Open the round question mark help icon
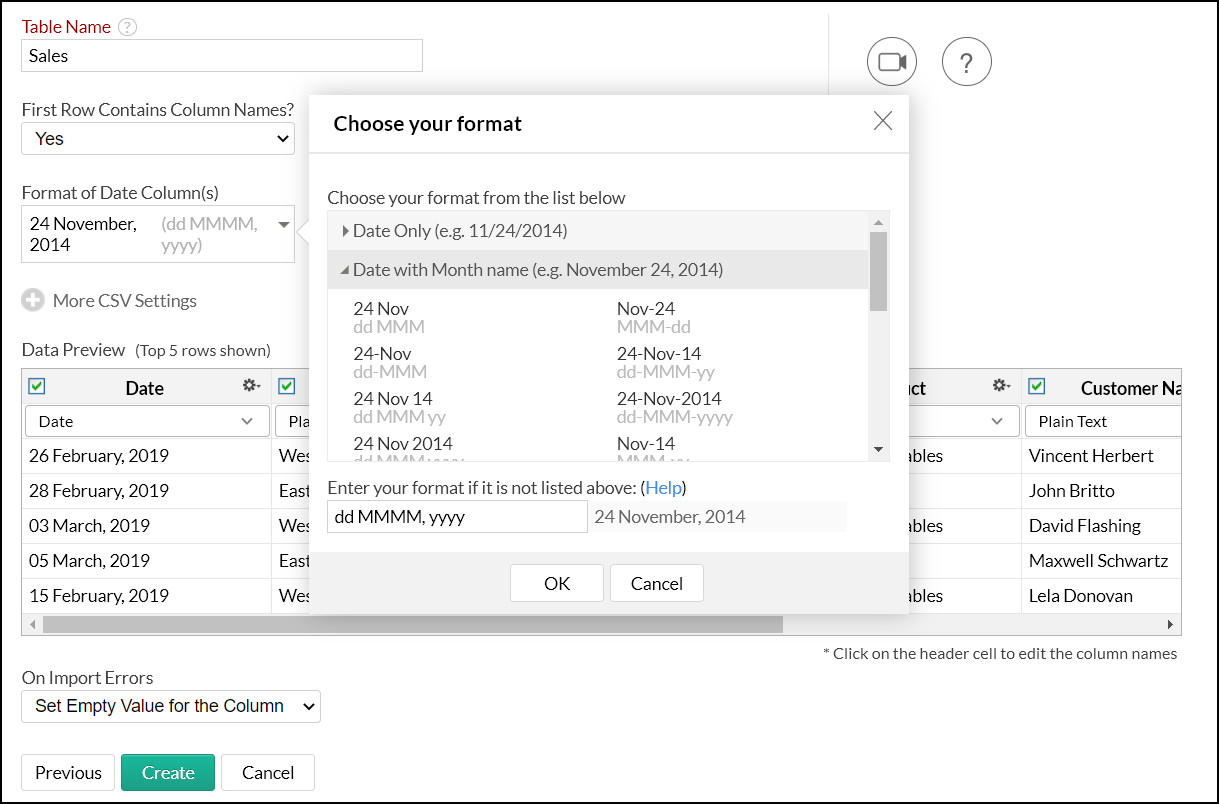 pyautogui.click(x=966, y=62)
